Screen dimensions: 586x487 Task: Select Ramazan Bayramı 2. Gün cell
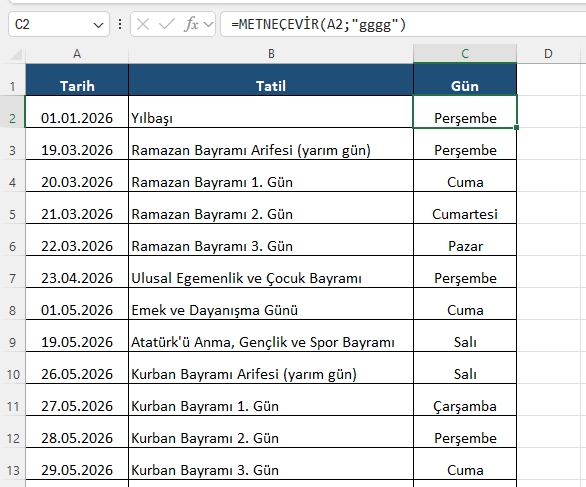[271, 208]
